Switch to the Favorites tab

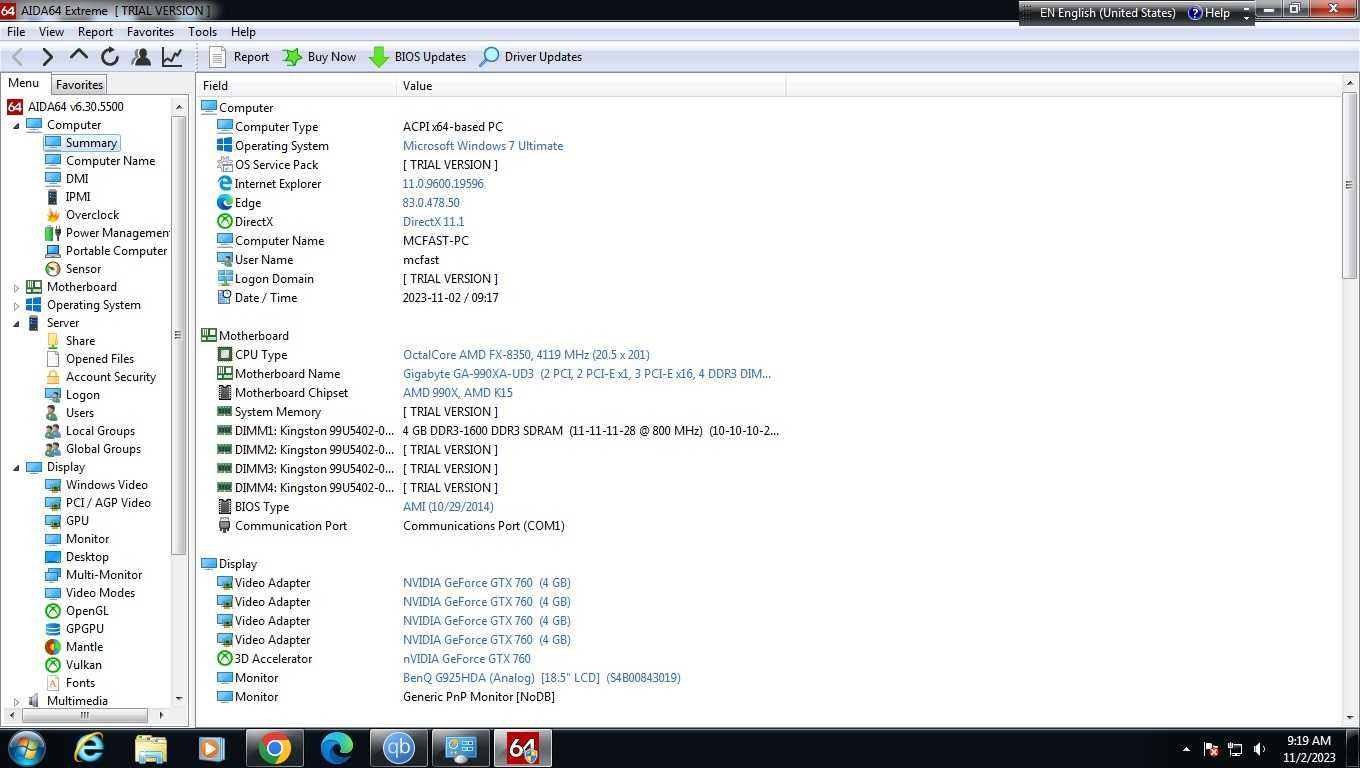[x=79, y=85]
